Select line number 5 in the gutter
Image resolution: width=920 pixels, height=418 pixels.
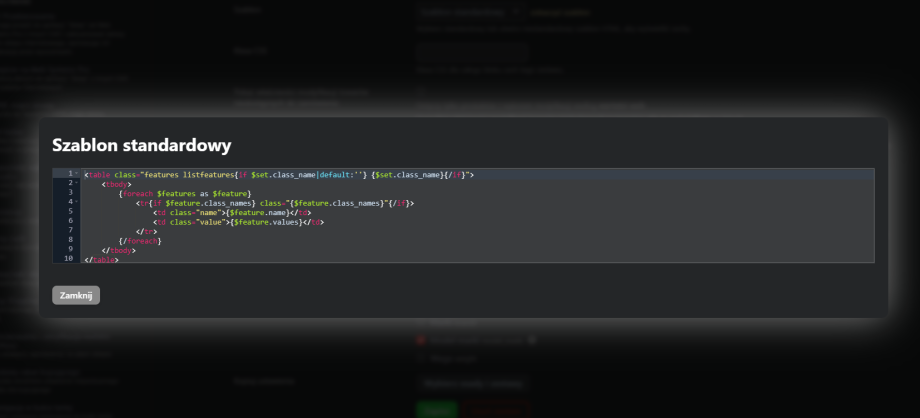pos(69,212)
